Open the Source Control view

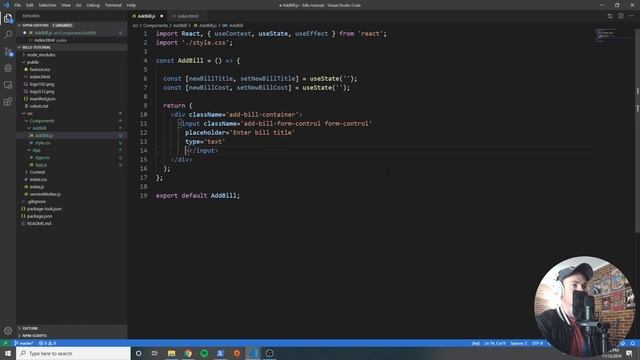[8, 51]
